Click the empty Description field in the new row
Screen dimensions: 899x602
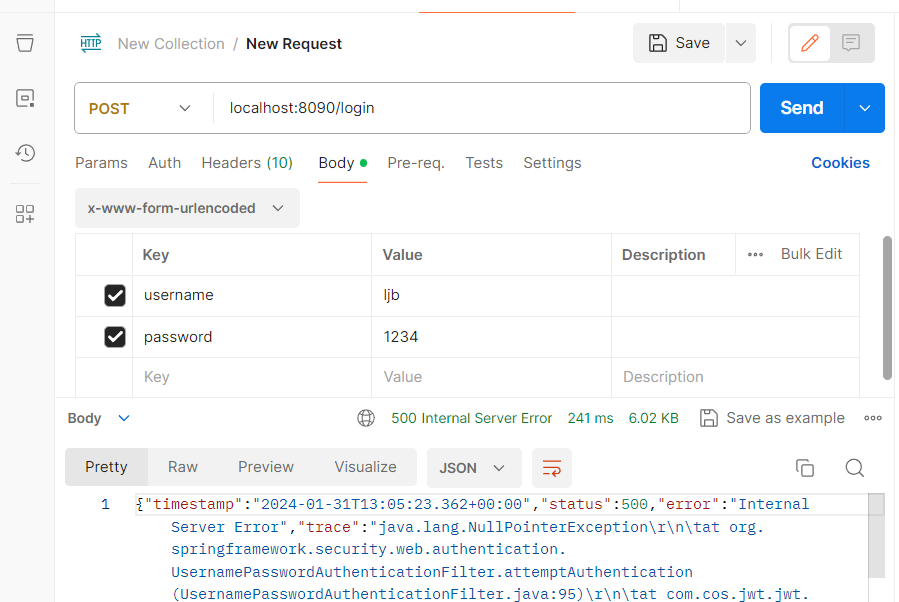[x=735, y=377]
